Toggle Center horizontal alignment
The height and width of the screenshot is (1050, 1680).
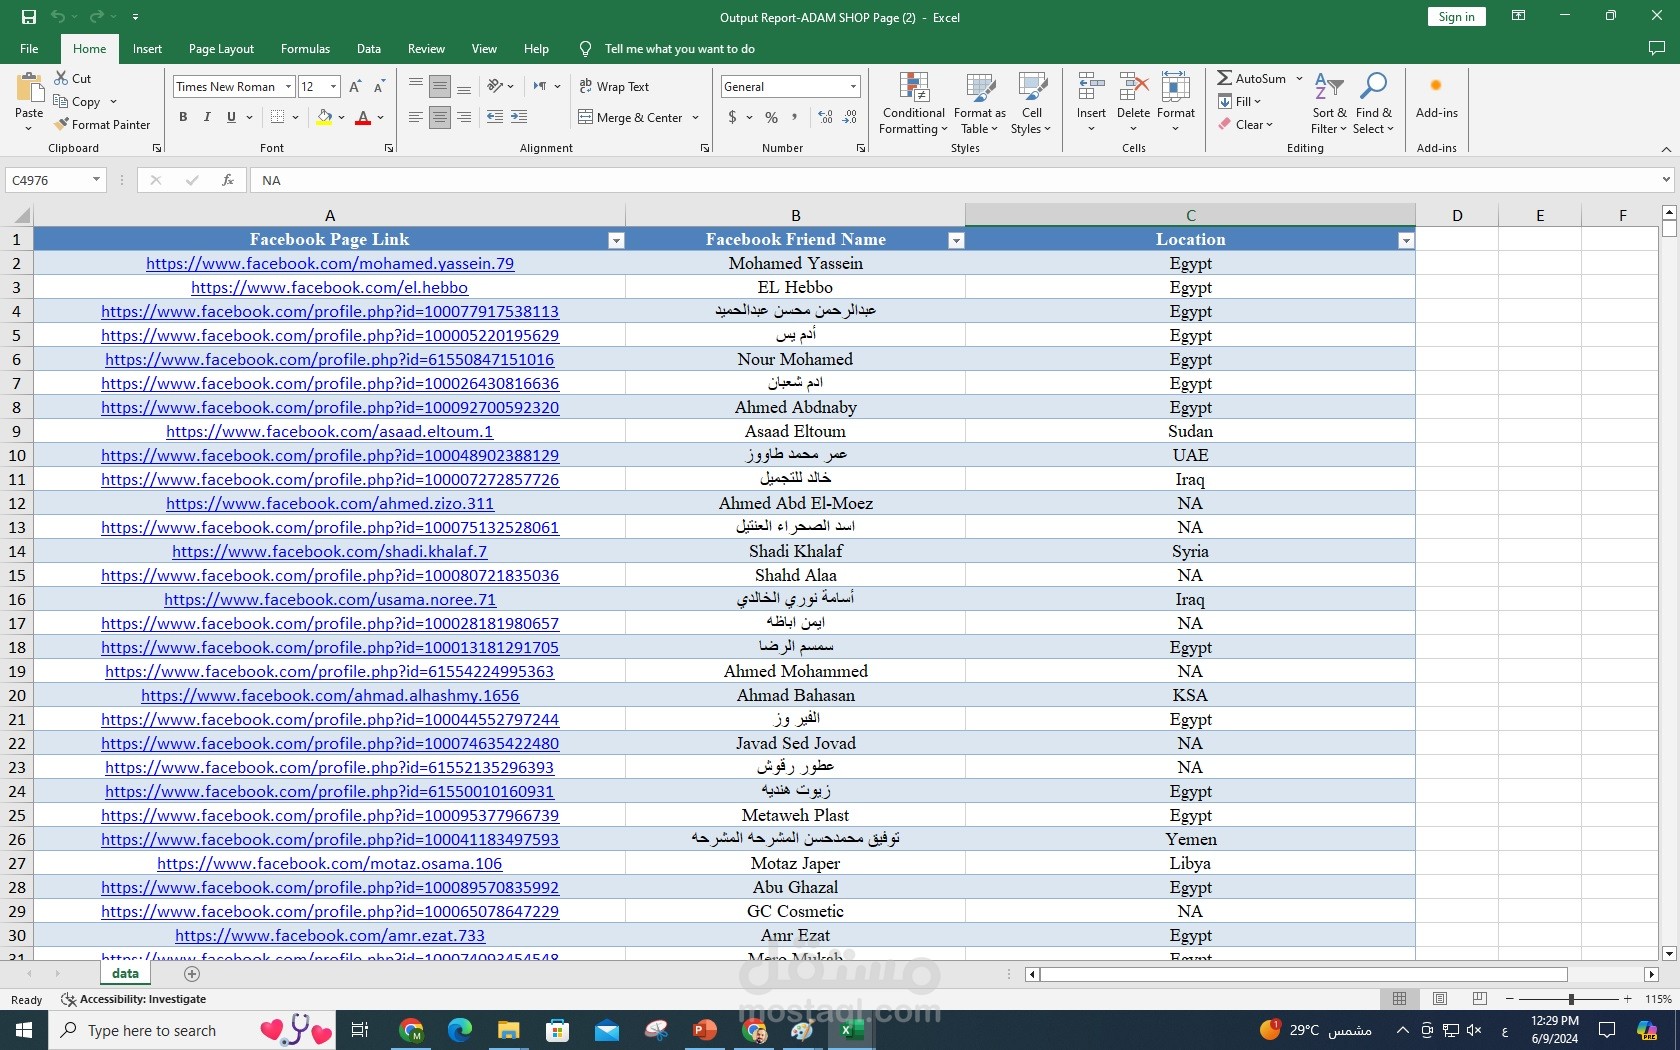pos(440,118)
